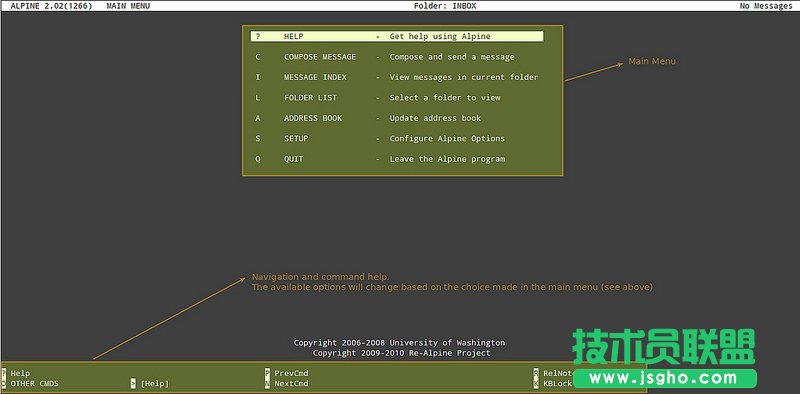The height and width of the screenshot is (394, 800).
Task: Open MESSAGE INDEX menu entry
Action: coord(315,77)
